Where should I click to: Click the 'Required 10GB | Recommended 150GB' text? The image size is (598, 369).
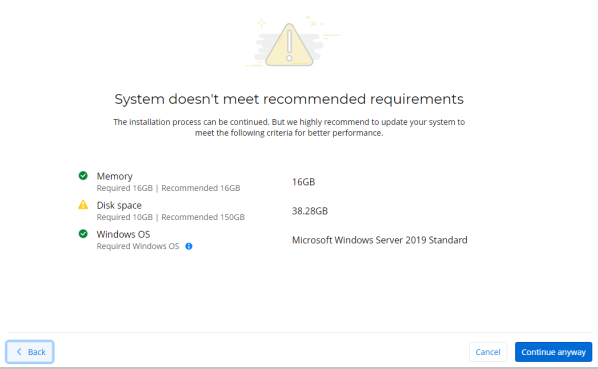(170, 217)
